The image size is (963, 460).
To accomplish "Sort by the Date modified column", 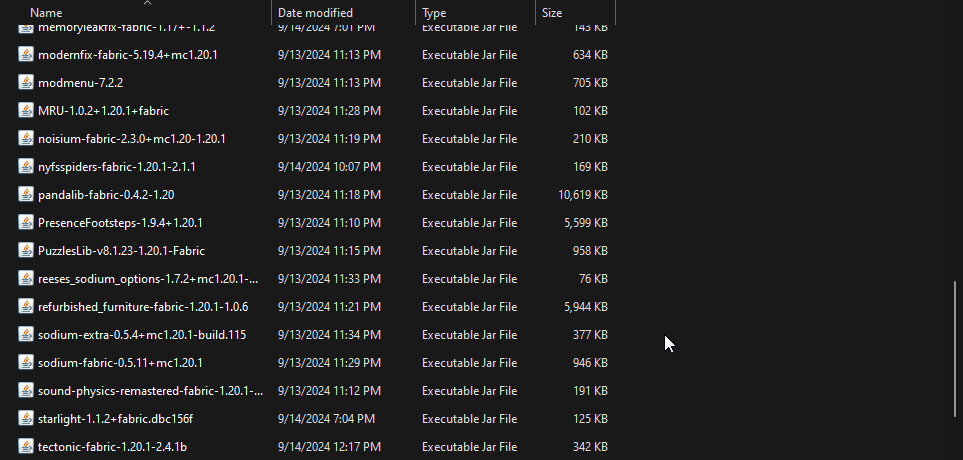I will coord(315,13).
